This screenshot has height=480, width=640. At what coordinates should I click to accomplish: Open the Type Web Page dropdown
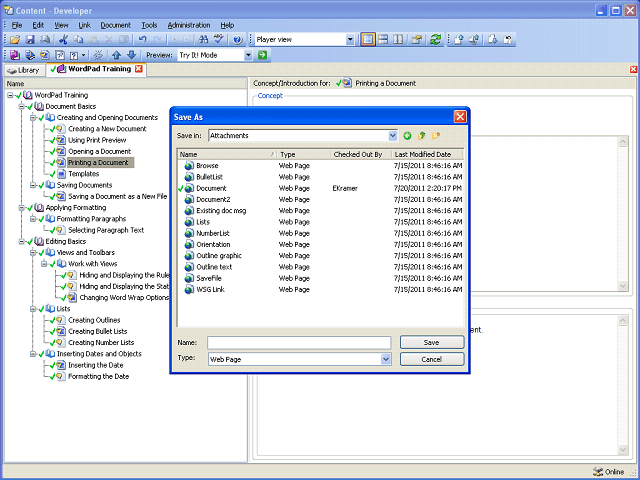pos(386,359)
